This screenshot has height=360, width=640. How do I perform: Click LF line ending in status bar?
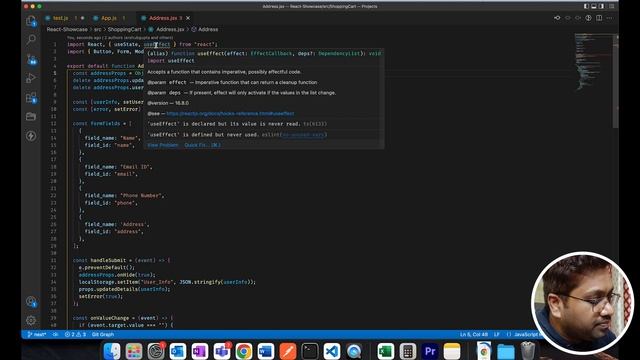click(497, 334)
